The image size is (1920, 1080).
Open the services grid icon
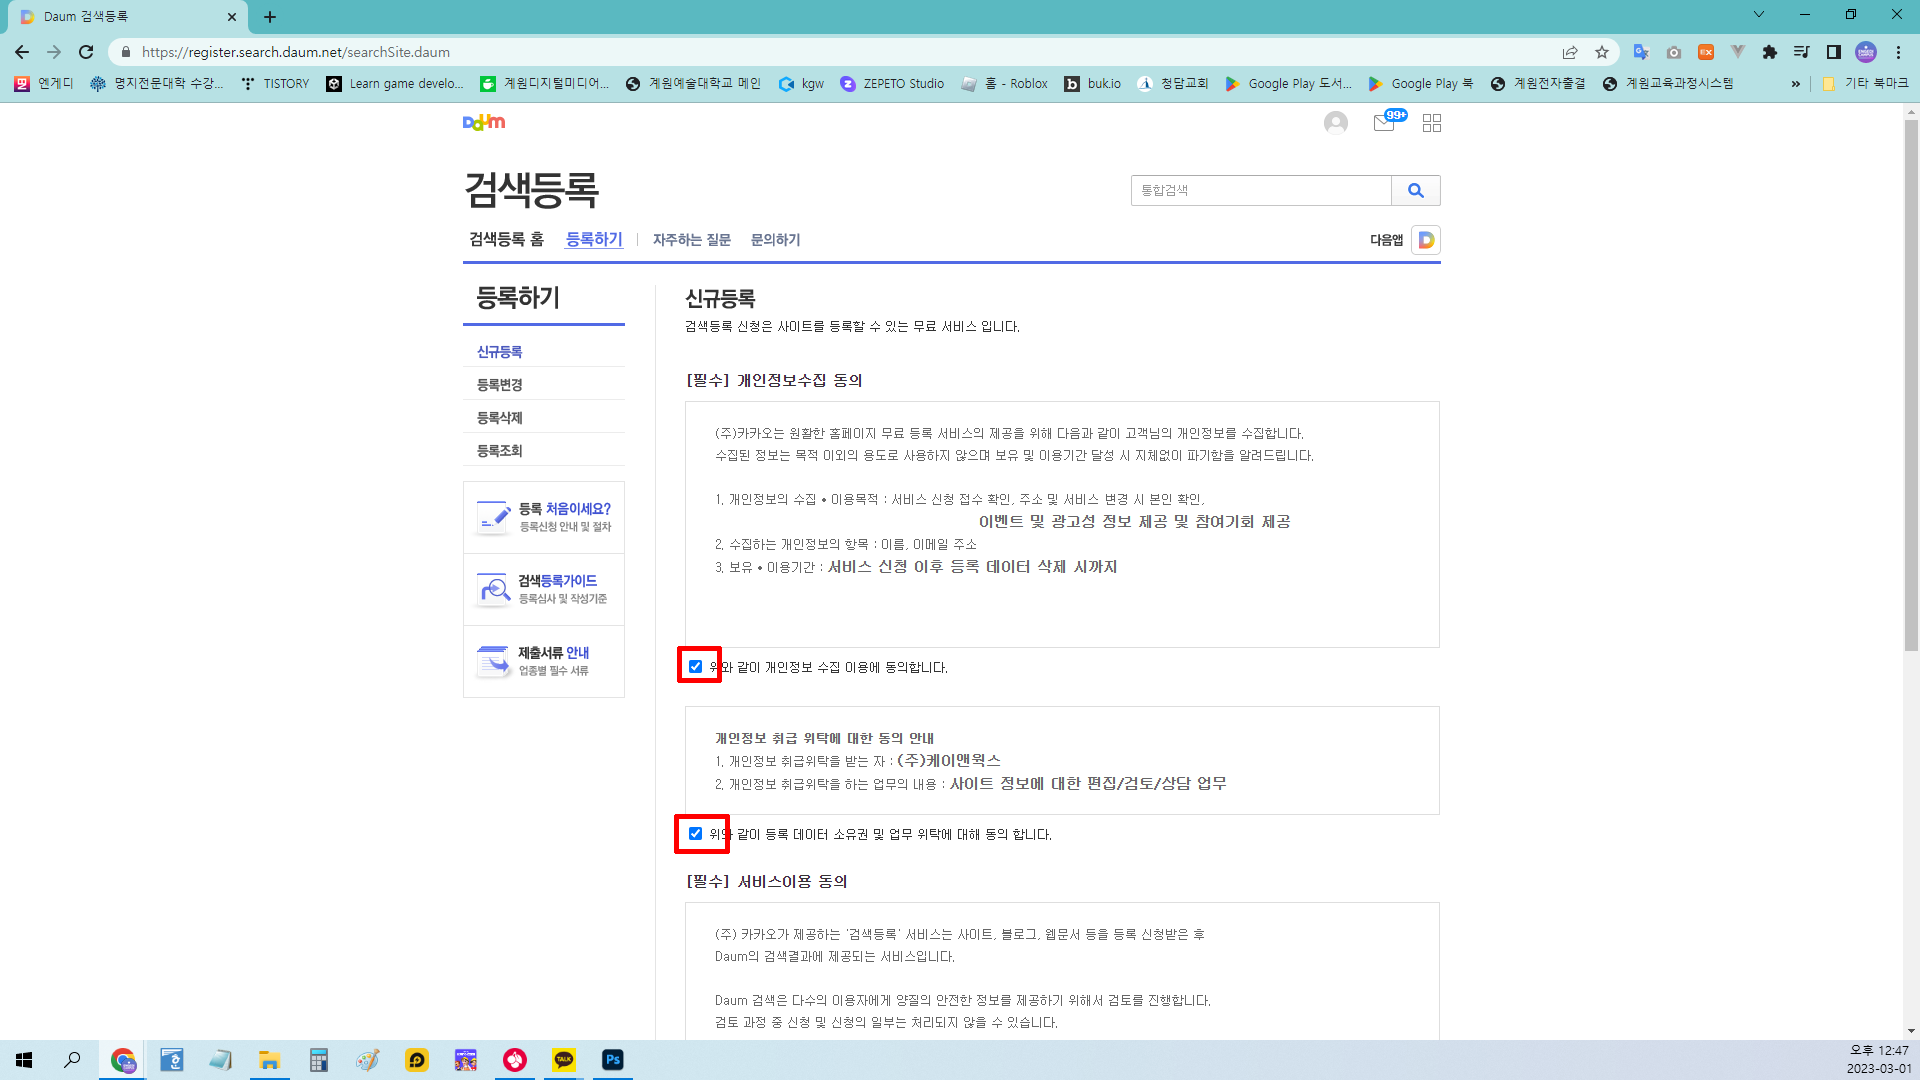(x=1432, y=123)
